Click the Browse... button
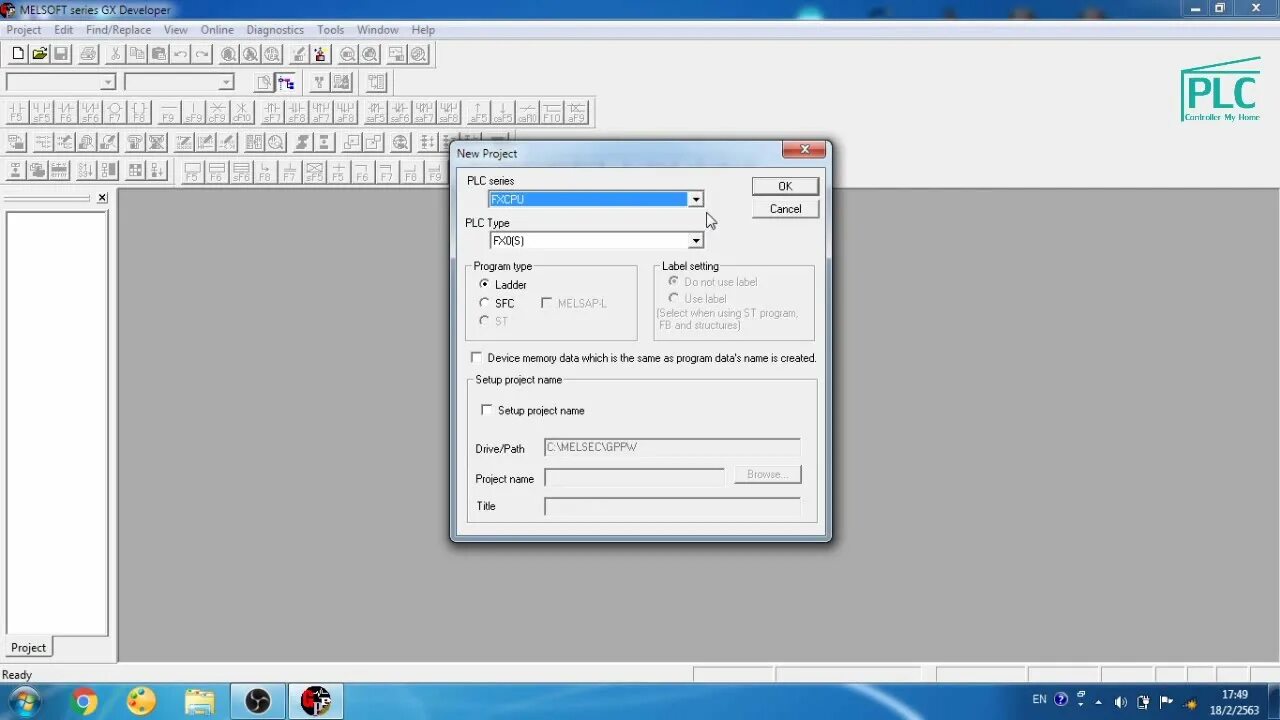The width and height of the screenshot is (1280, 720). pyautogui.click(x=768, y=474)
